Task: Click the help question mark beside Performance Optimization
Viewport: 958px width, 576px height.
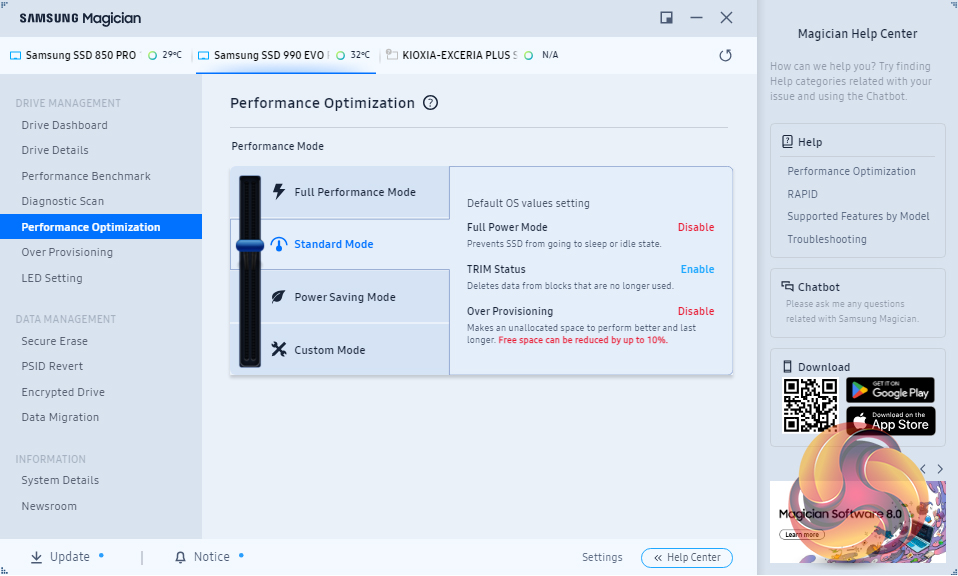Action: click(430, 103)
